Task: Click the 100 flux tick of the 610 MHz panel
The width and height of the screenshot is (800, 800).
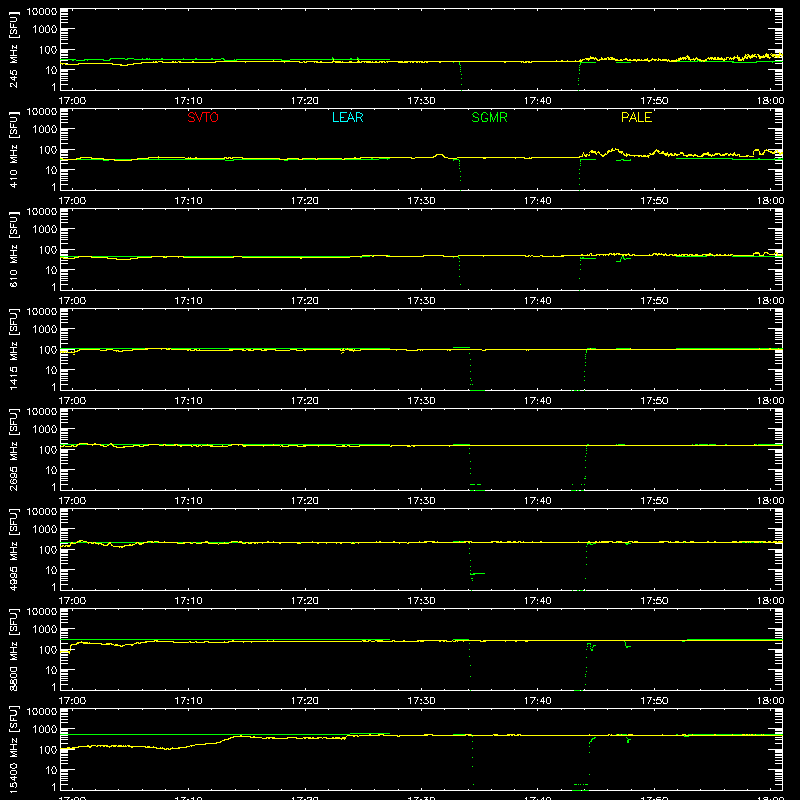Action: [48, 249]
